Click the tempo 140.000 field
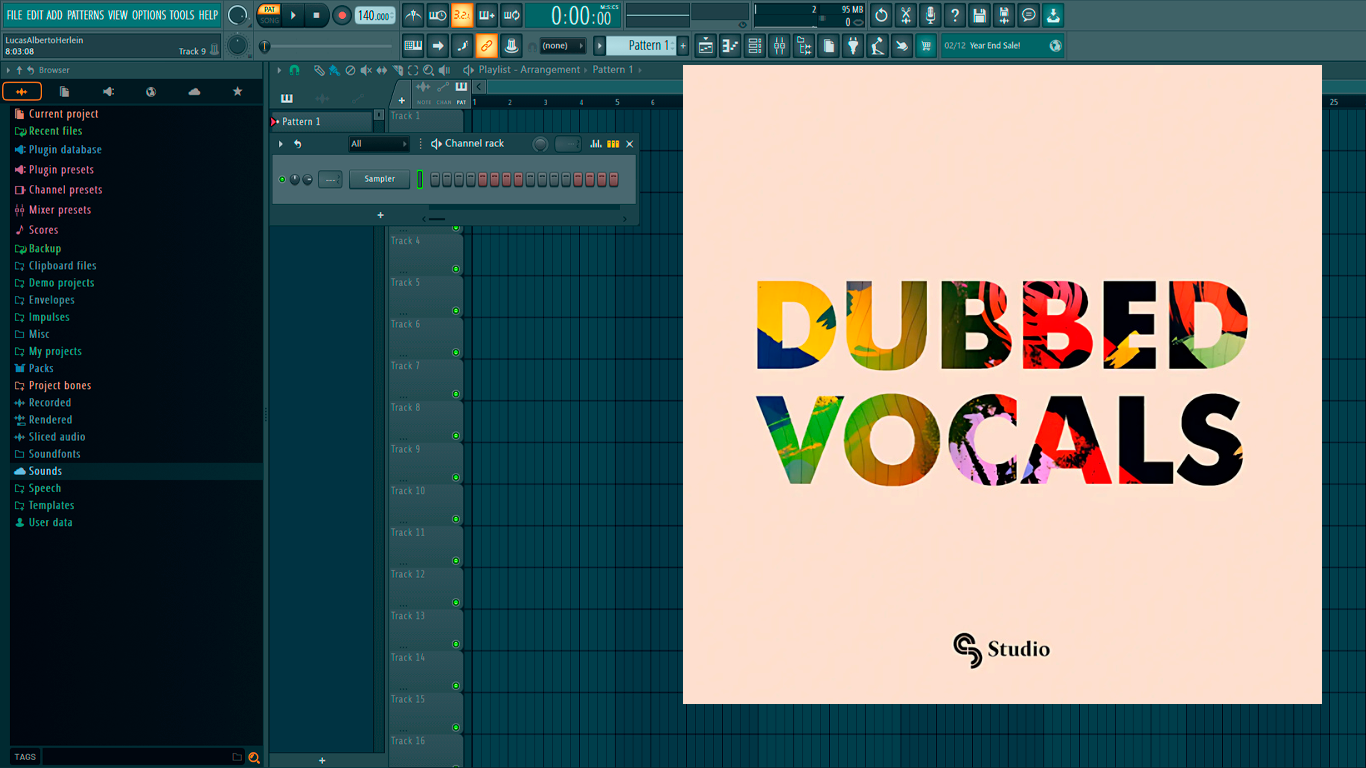 pos(375,15)
